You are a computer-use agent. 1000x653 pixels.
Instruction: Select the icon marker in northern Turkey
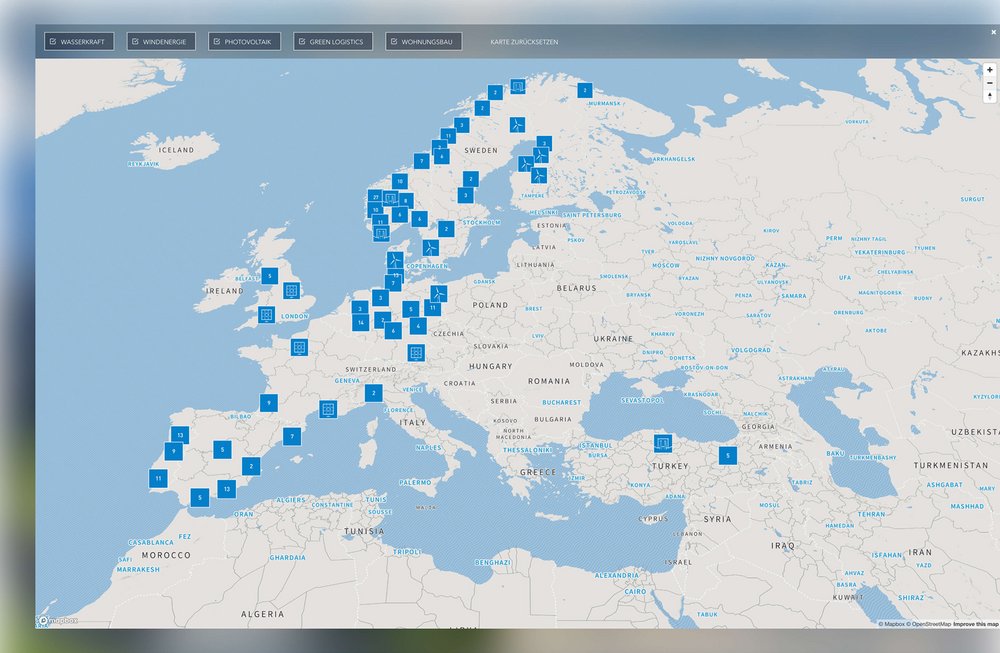coord(663,443)
